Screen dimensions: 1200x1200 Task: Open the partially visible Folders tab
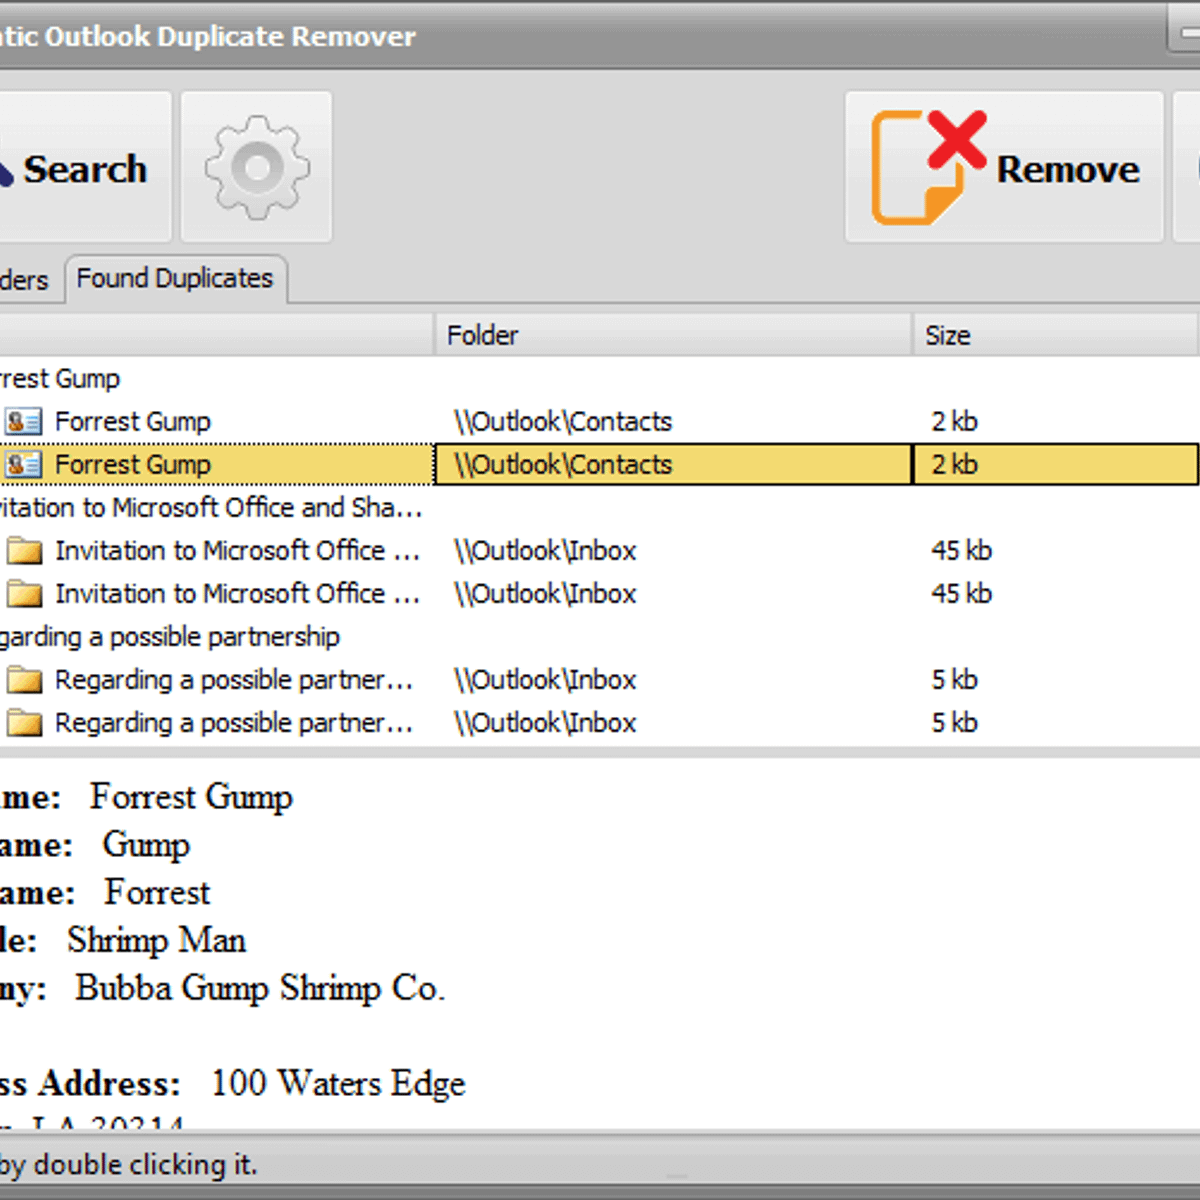coord(26,281)
